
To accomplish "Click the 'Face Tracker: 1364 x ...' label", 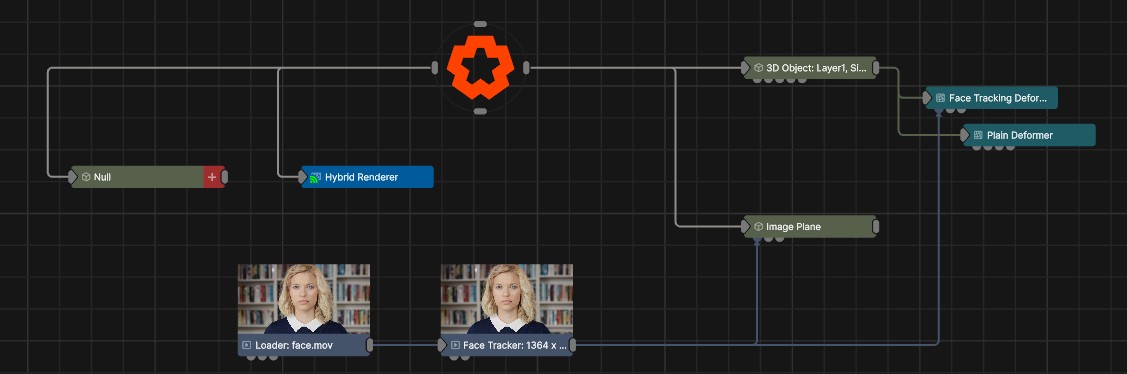I will click(515, 345).
